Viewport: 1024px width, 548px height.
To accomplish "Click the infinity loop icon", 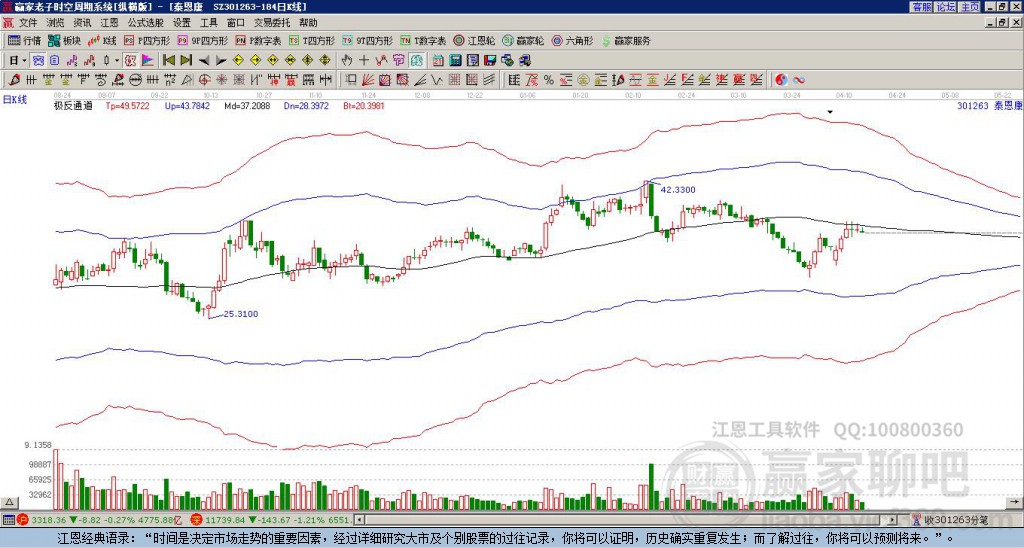I will [x=799, y=80].
